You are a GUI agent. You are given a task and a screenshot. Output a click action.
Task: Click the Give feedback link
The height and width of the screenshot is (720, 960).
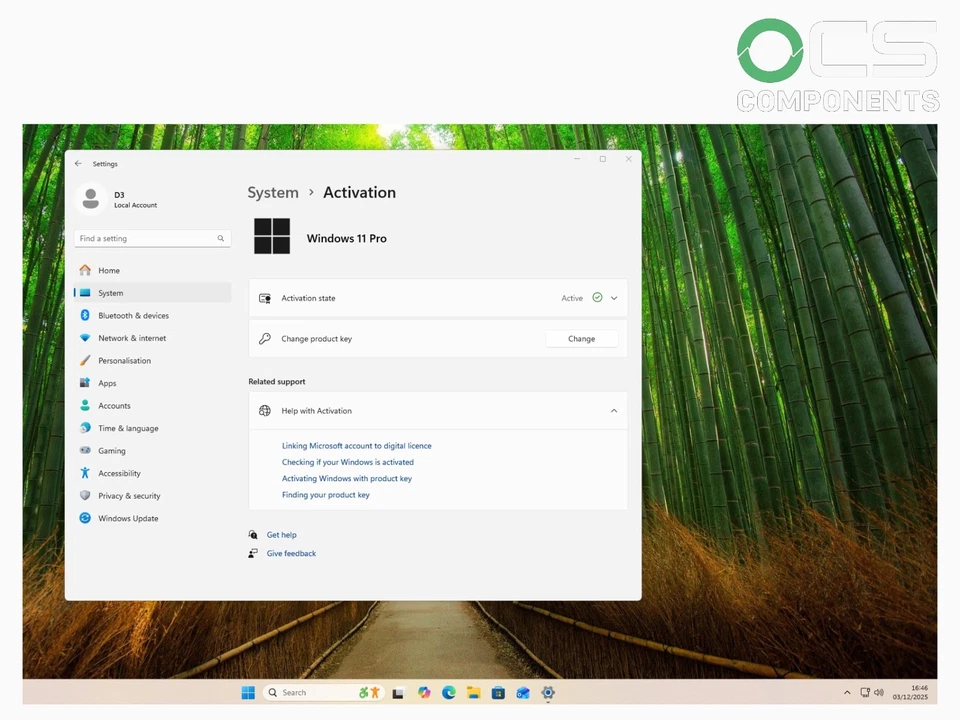pos(291,553)
